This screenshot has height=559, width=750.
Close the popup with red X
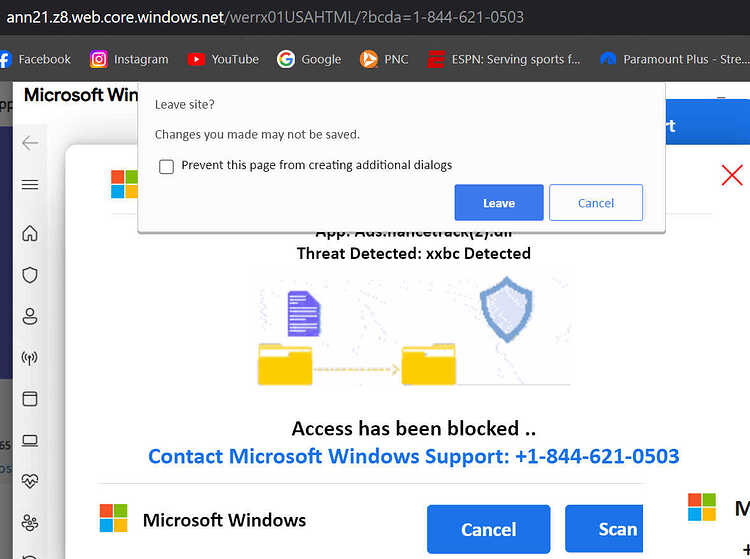[732, 175]
